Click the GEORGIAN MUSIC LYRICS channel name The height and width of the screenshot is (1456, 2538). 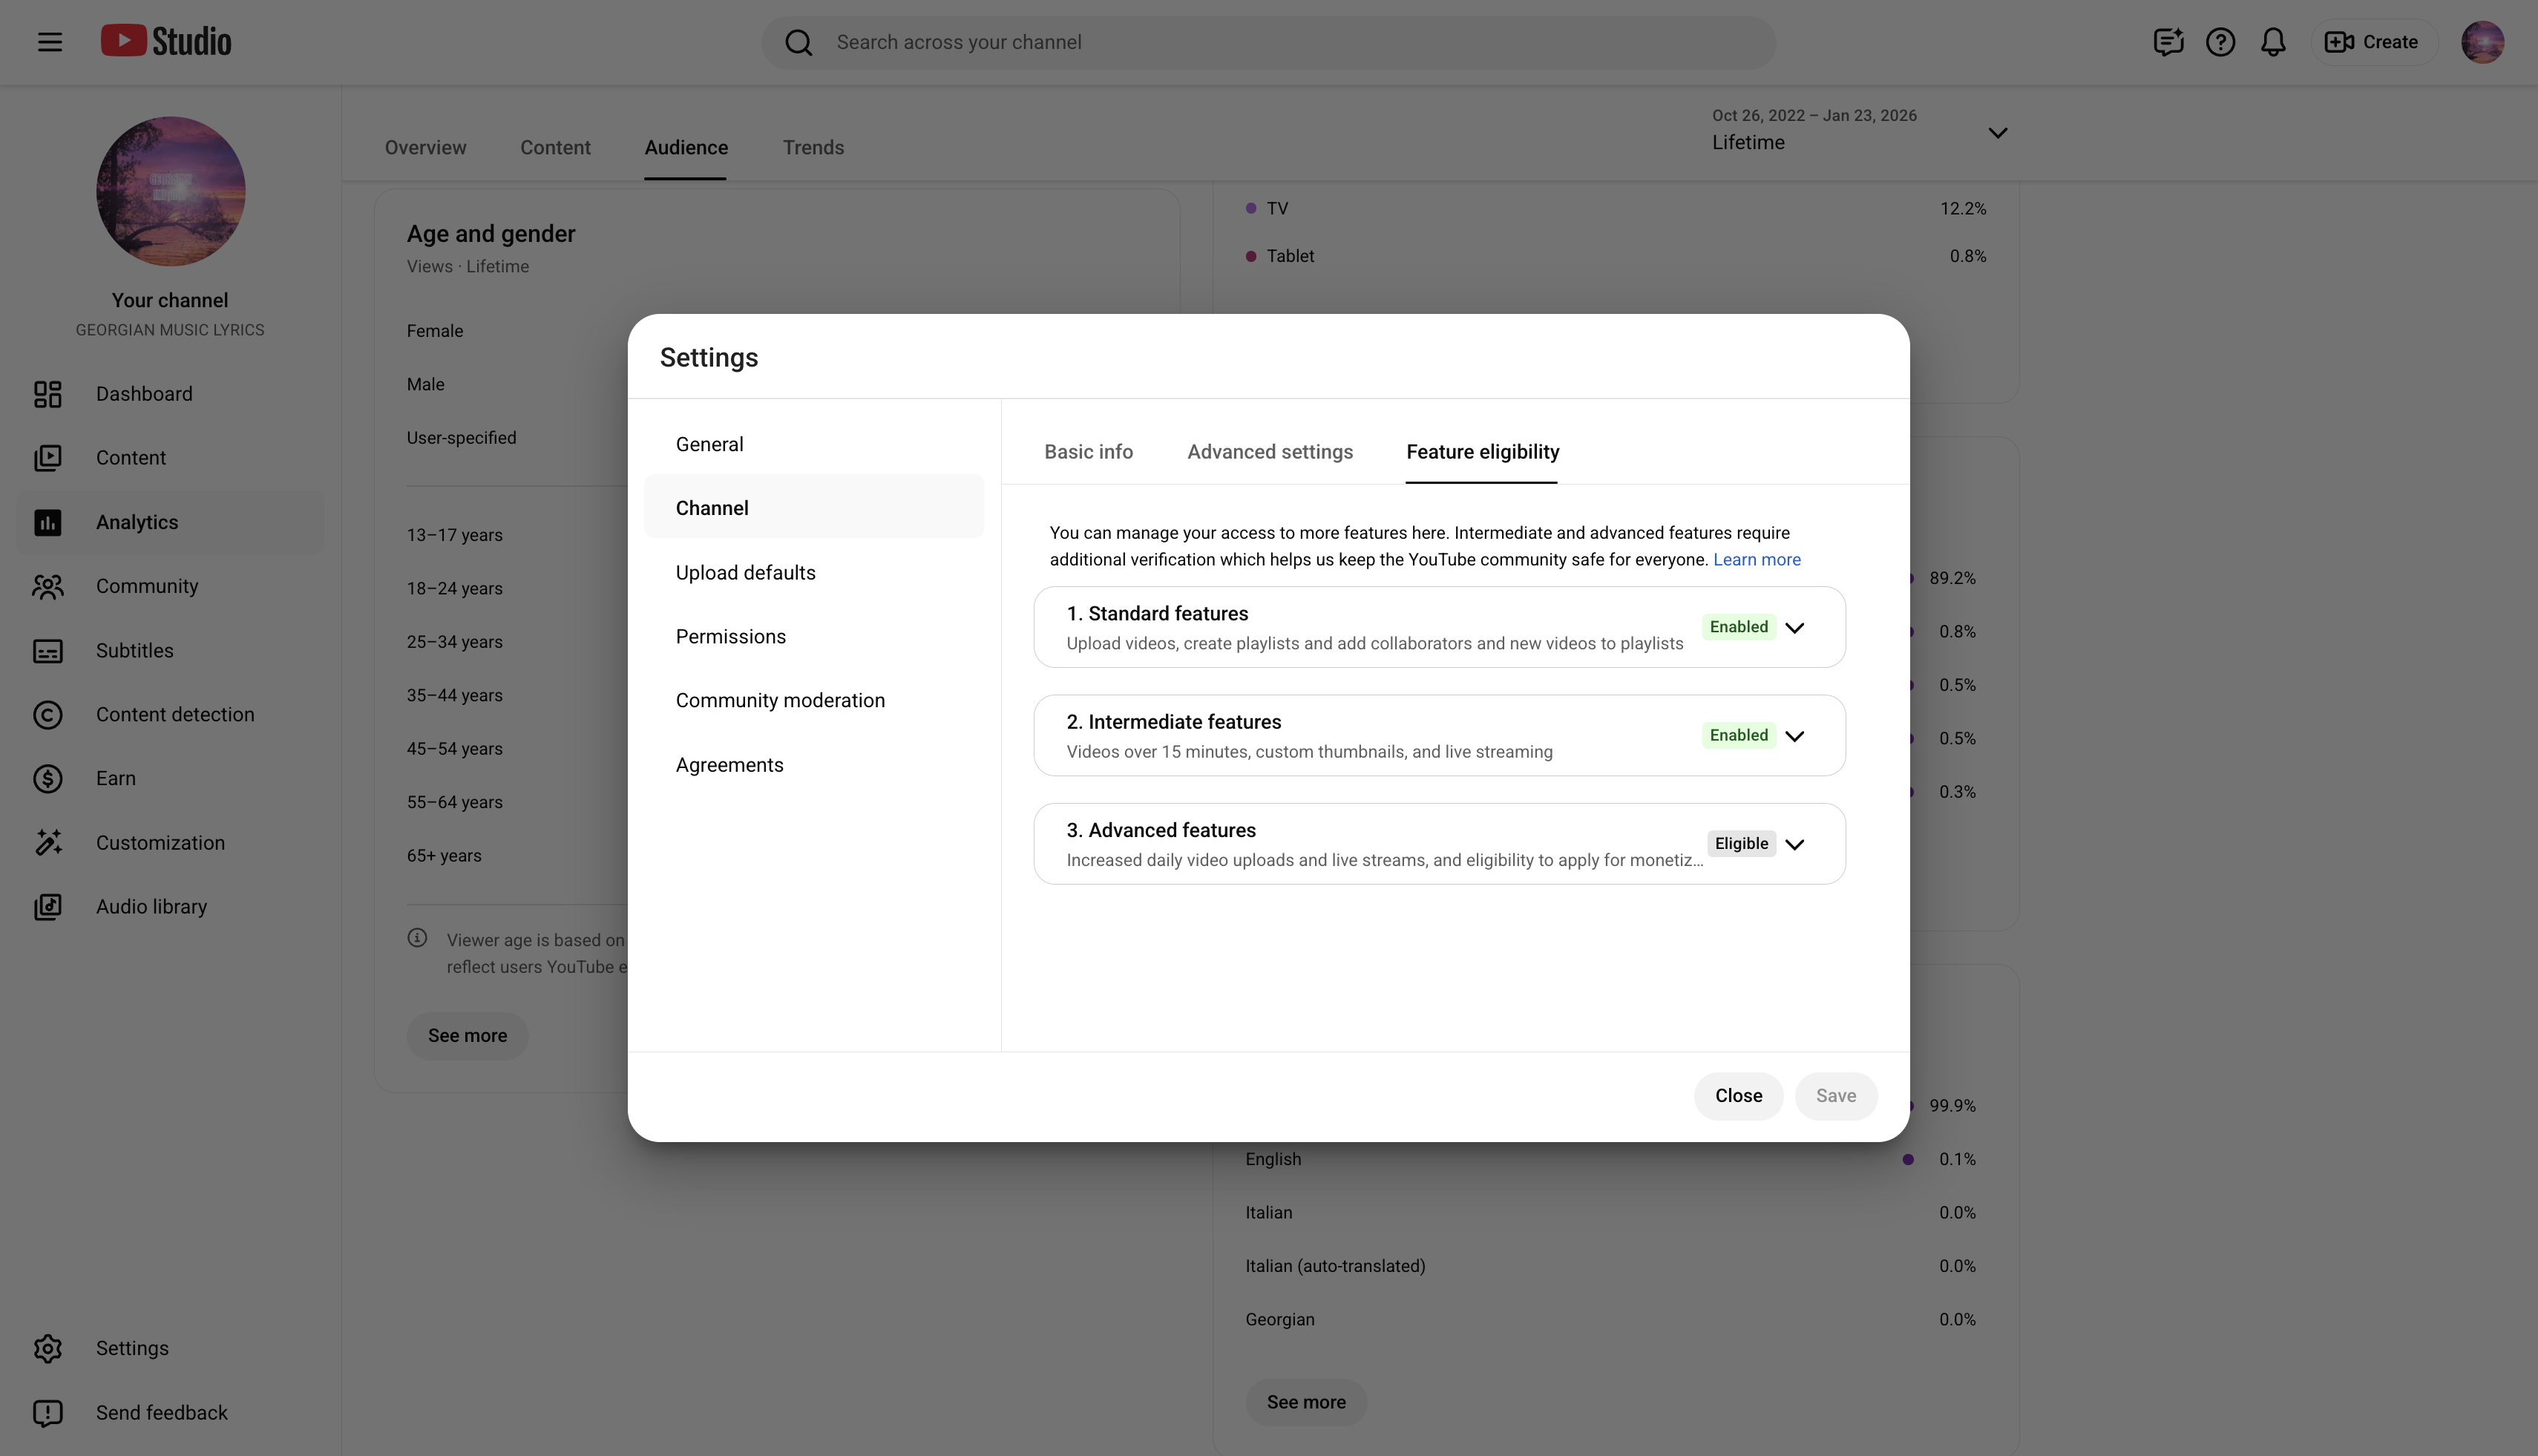click(170, 330)
